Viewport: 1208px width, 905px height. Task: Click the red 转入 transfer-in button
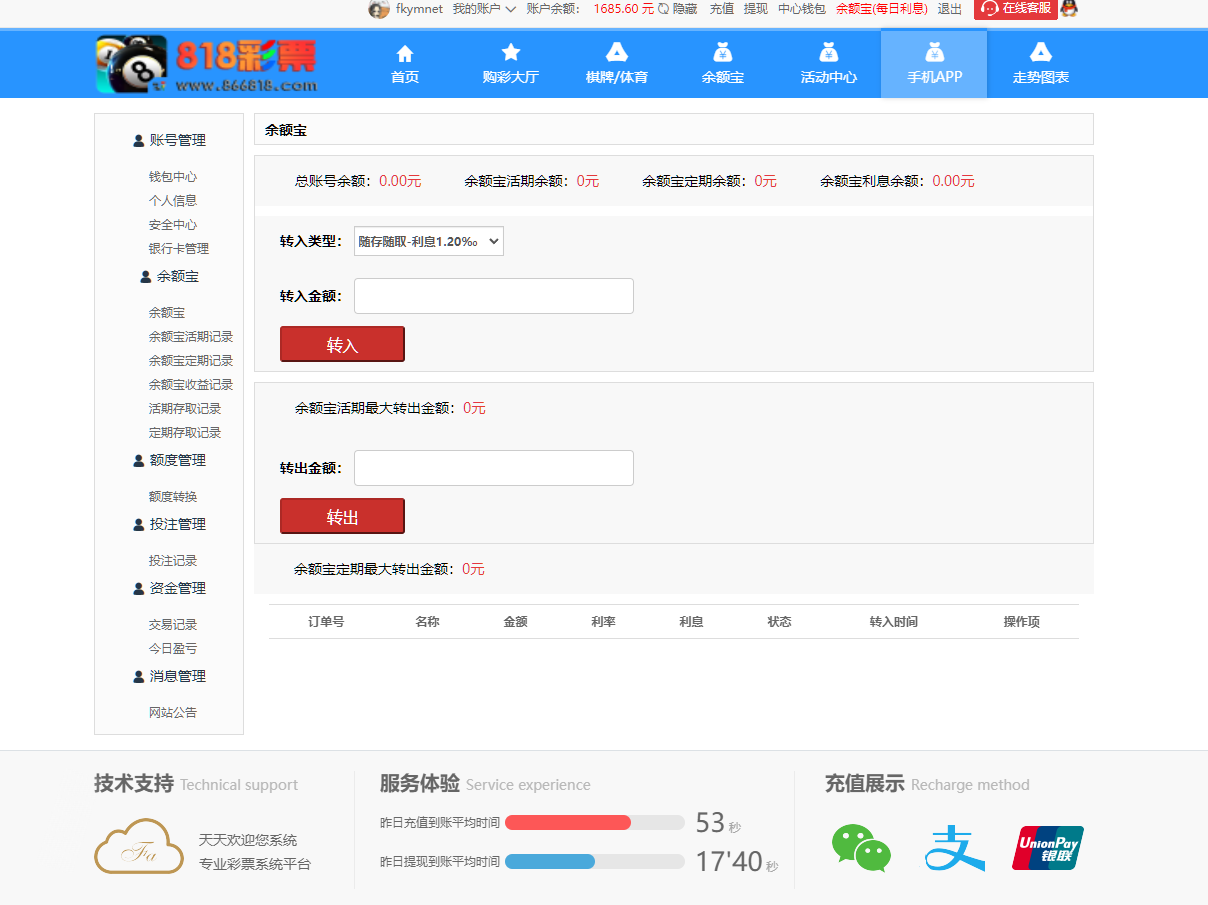point(342,343)
